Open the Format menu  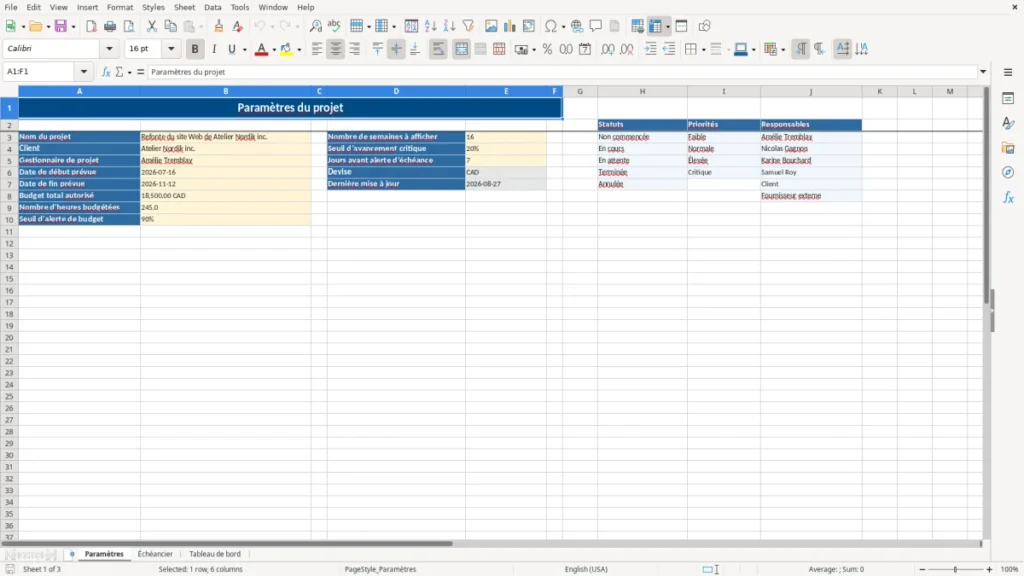[120, 7]
